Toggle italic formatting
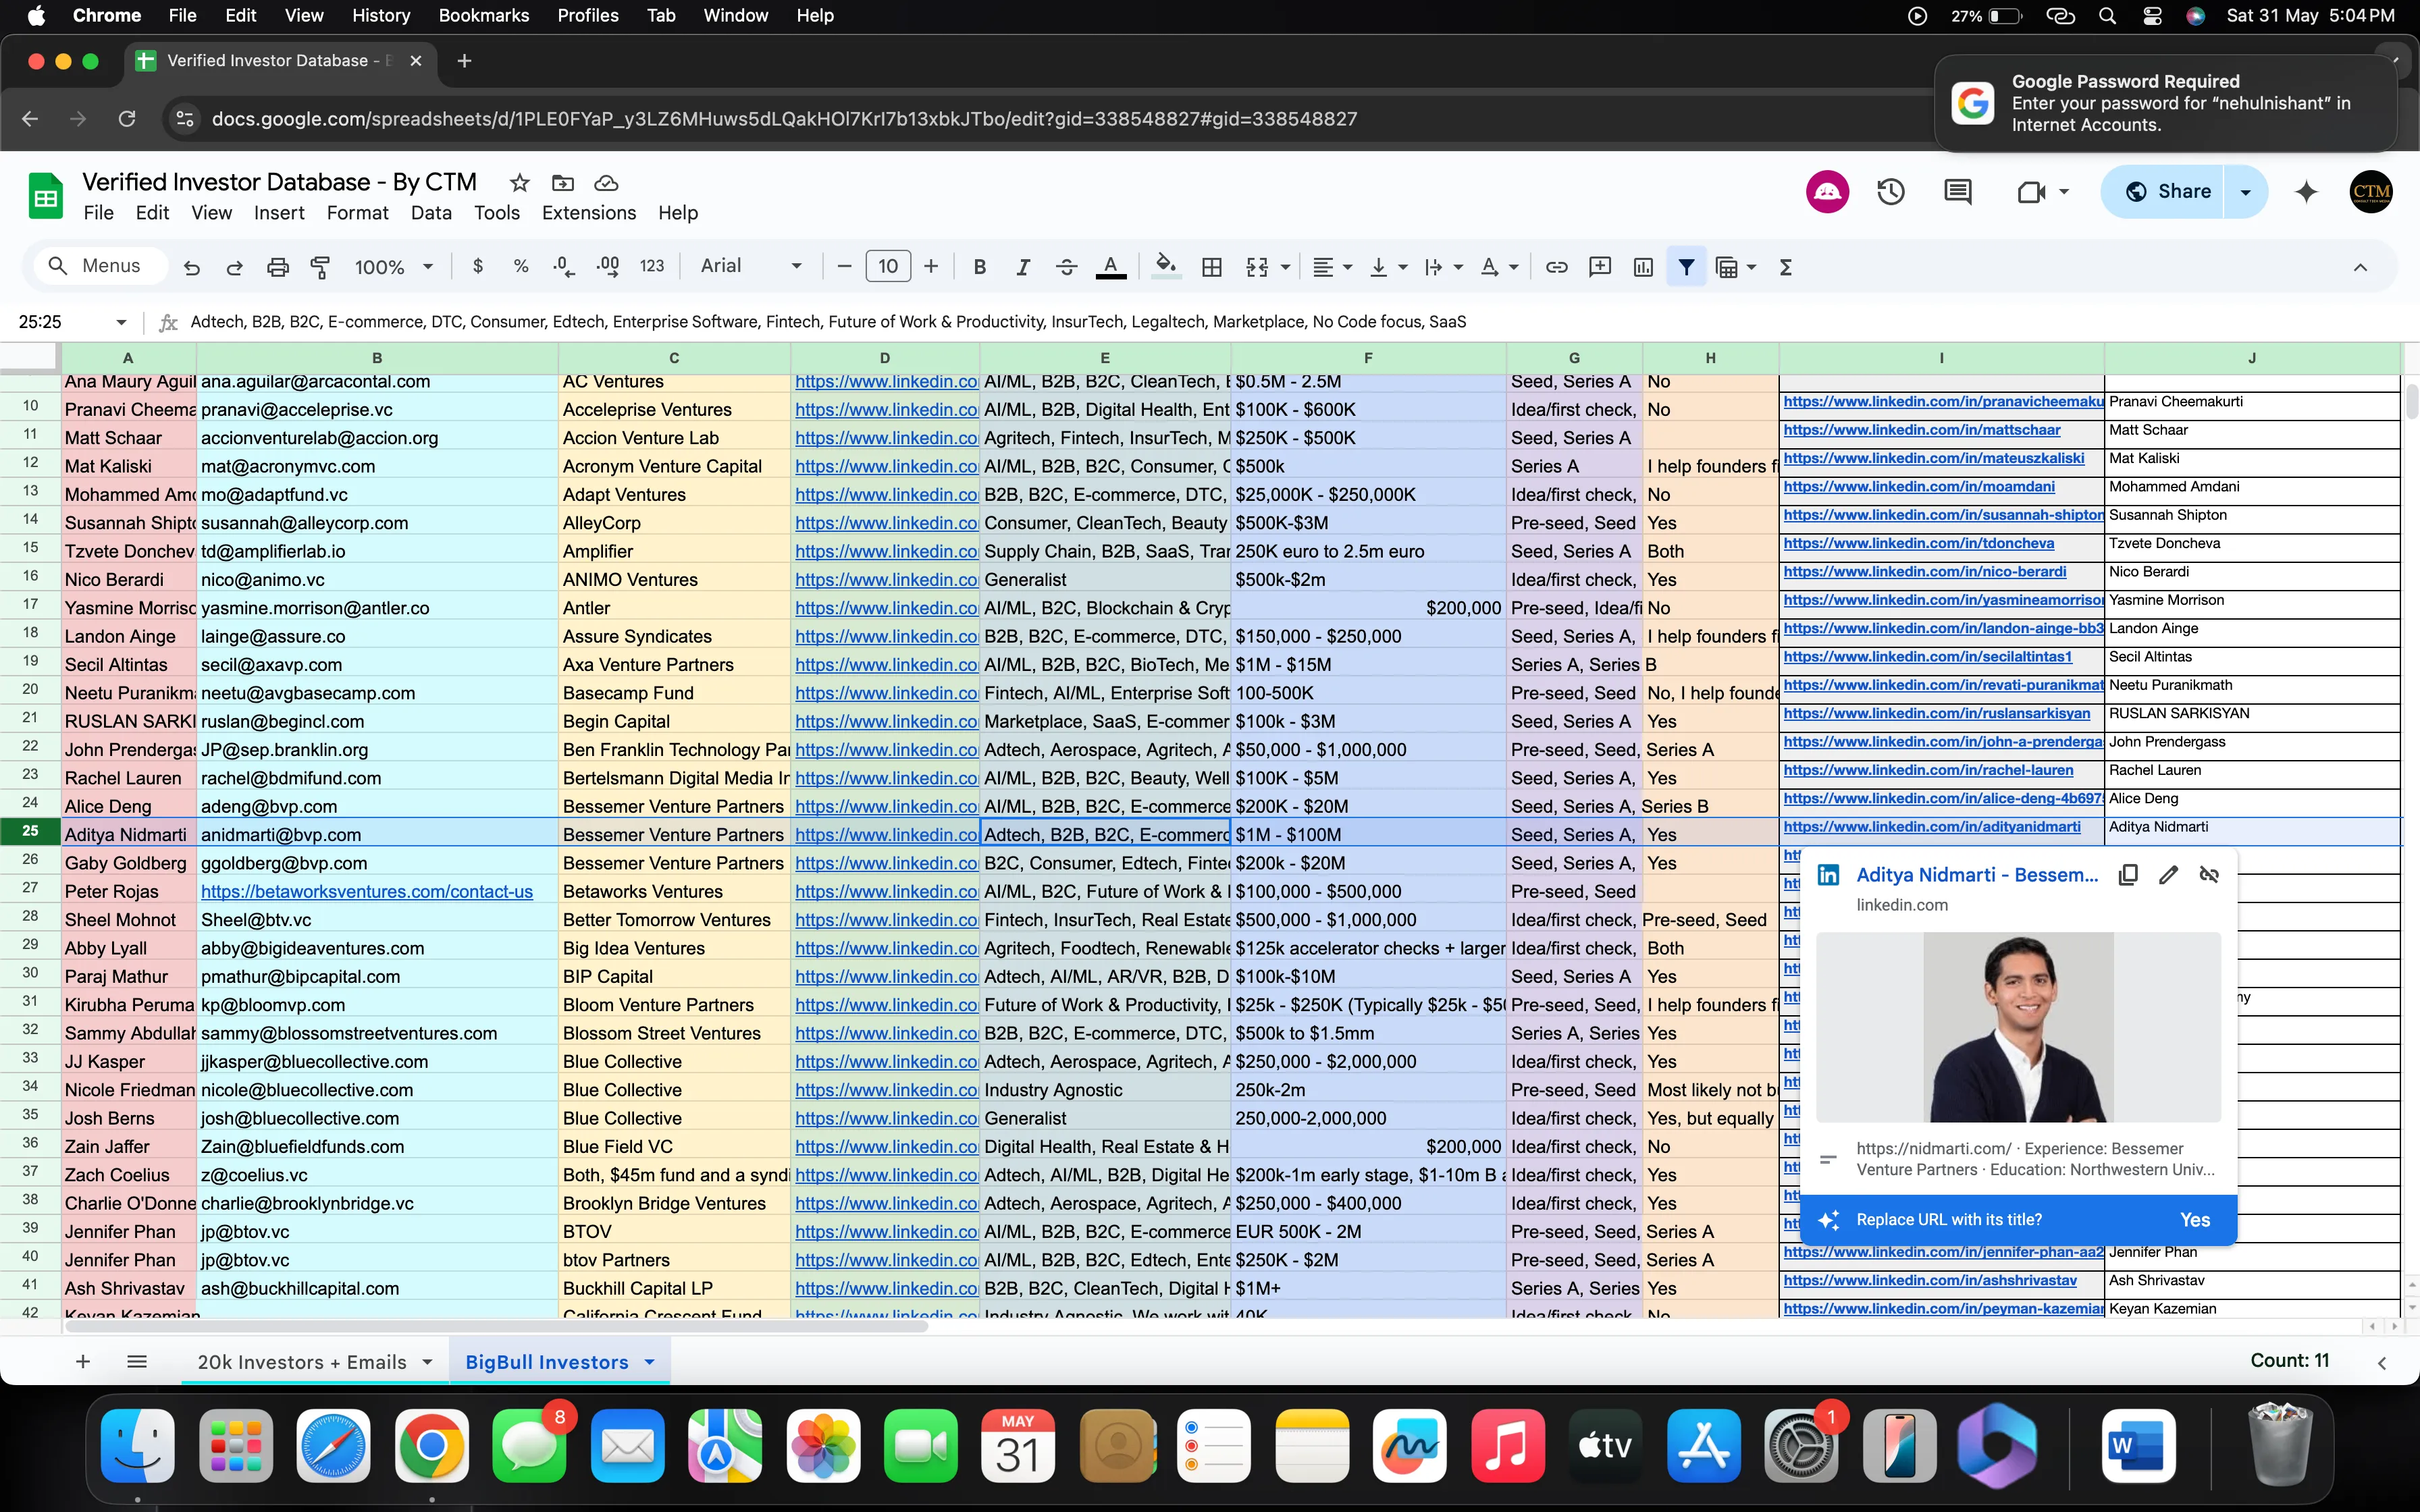The image size is (2420, 1512). click(x=1022, y=267)
